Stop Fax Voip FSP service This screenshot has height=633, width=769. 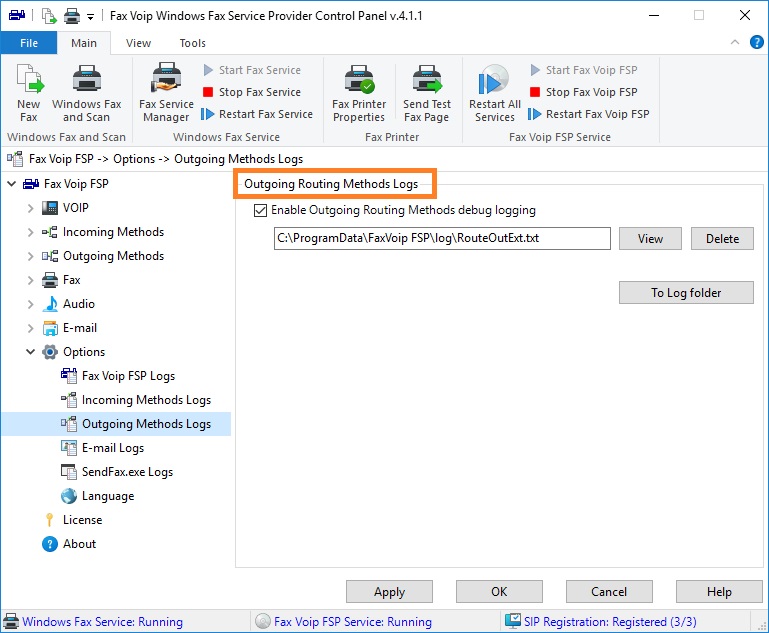point(584,92)
